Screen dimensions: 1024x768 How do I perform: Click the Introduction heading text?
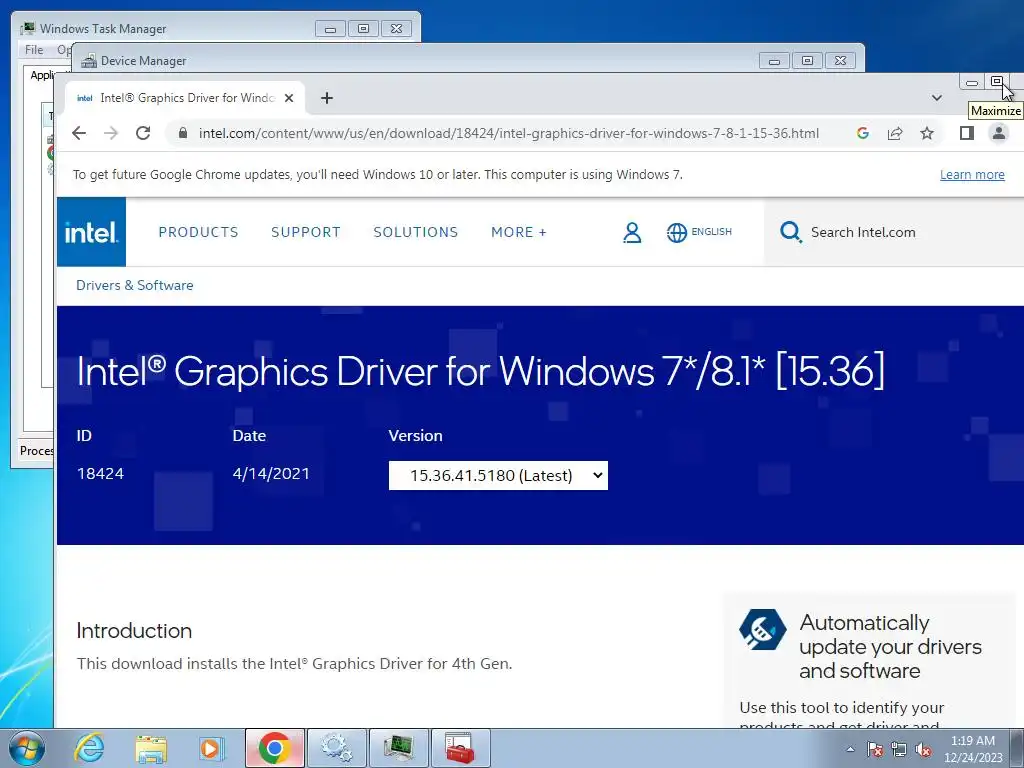point(135,631)
